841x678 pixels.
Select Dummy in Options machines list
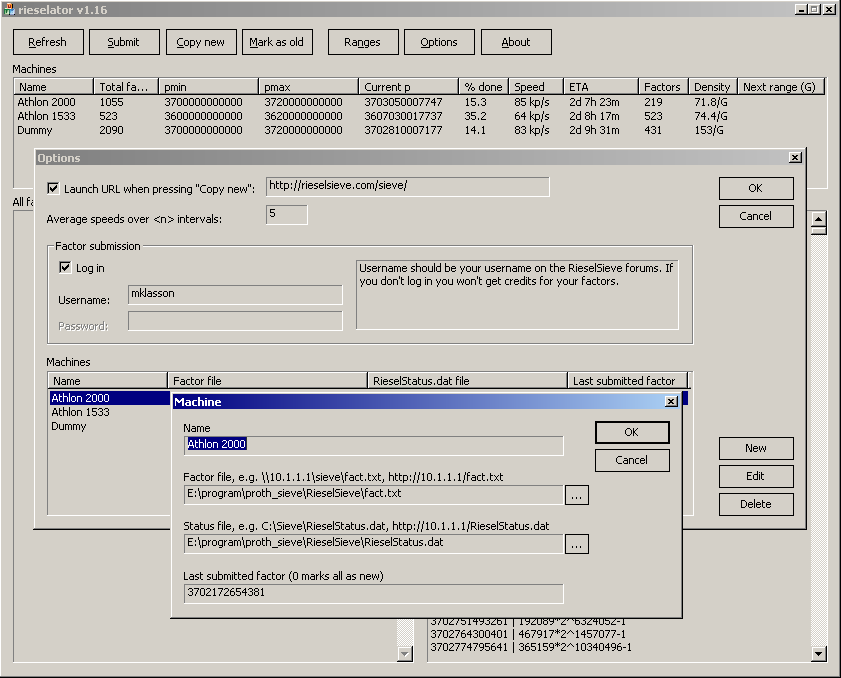(69, 426)
